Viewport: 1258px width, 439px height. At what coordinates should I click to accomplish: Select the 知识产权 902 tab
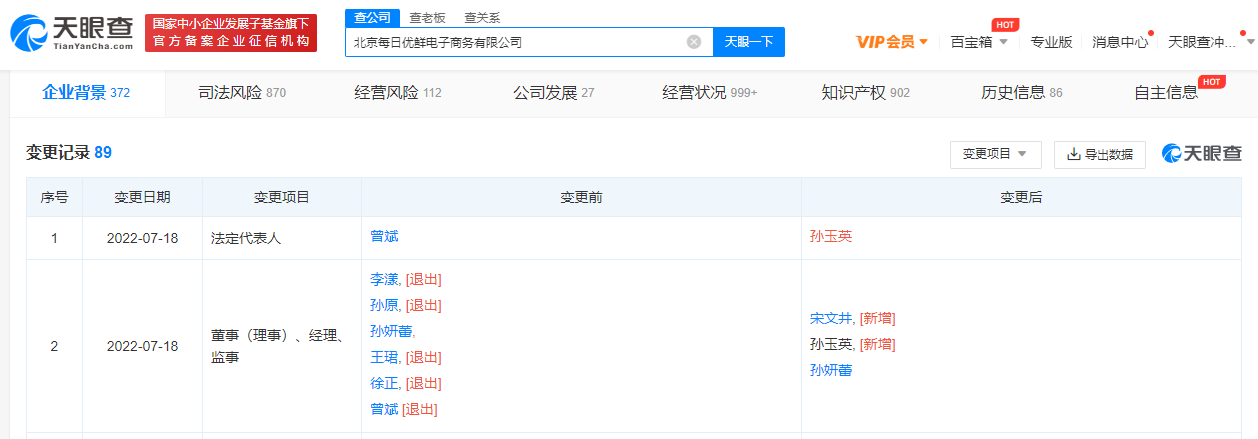[866, 93]
